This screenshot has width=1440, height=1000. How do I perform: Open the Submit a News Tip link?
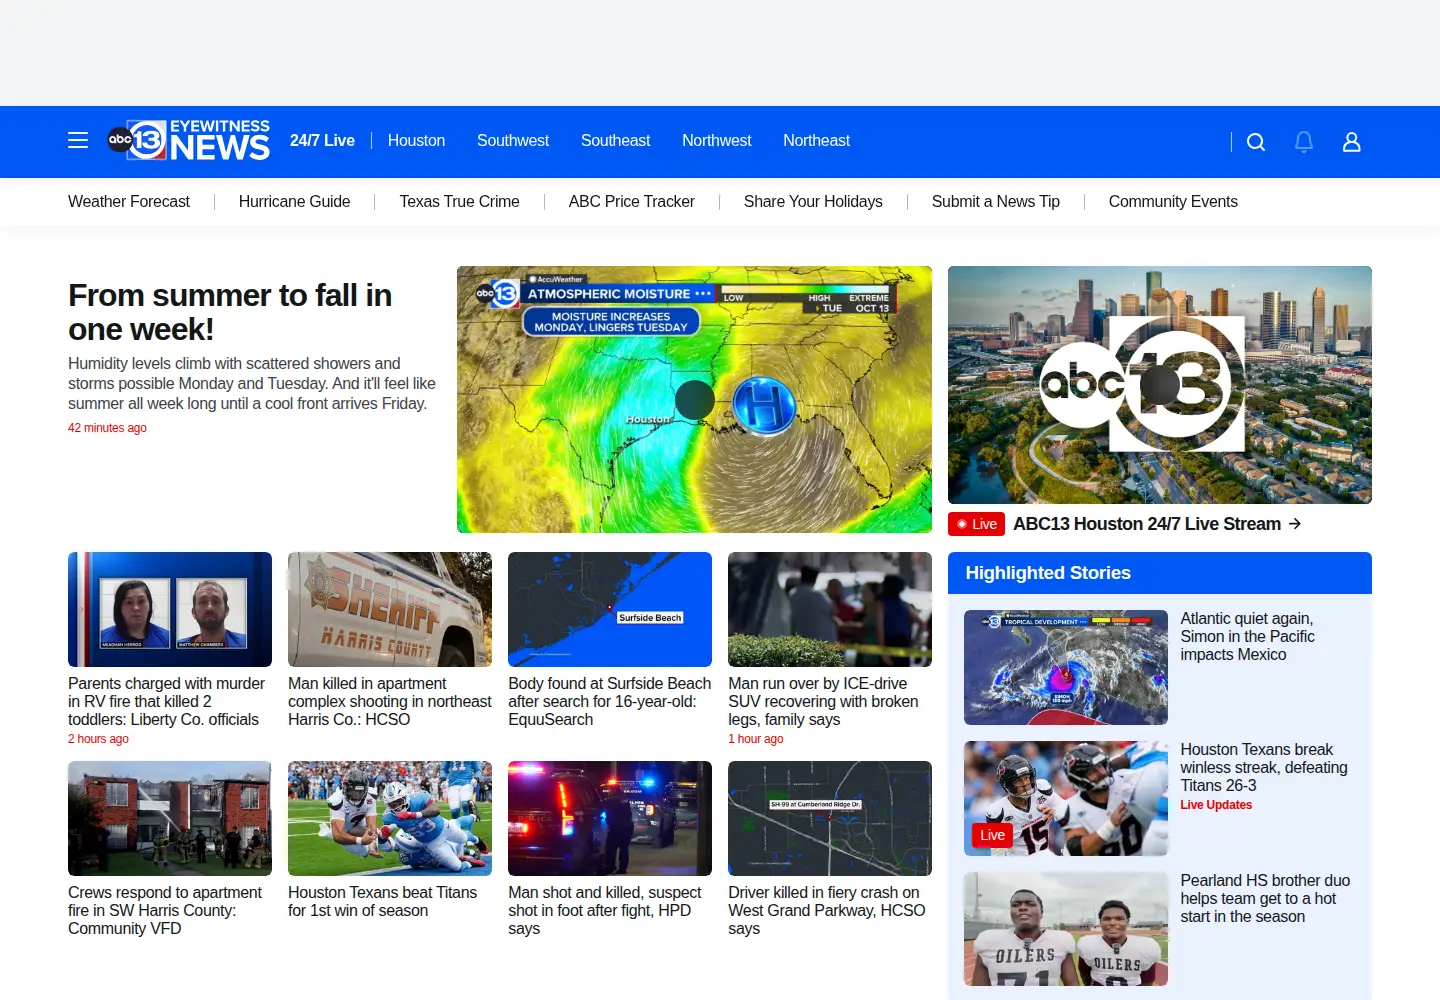click(995, 202)
